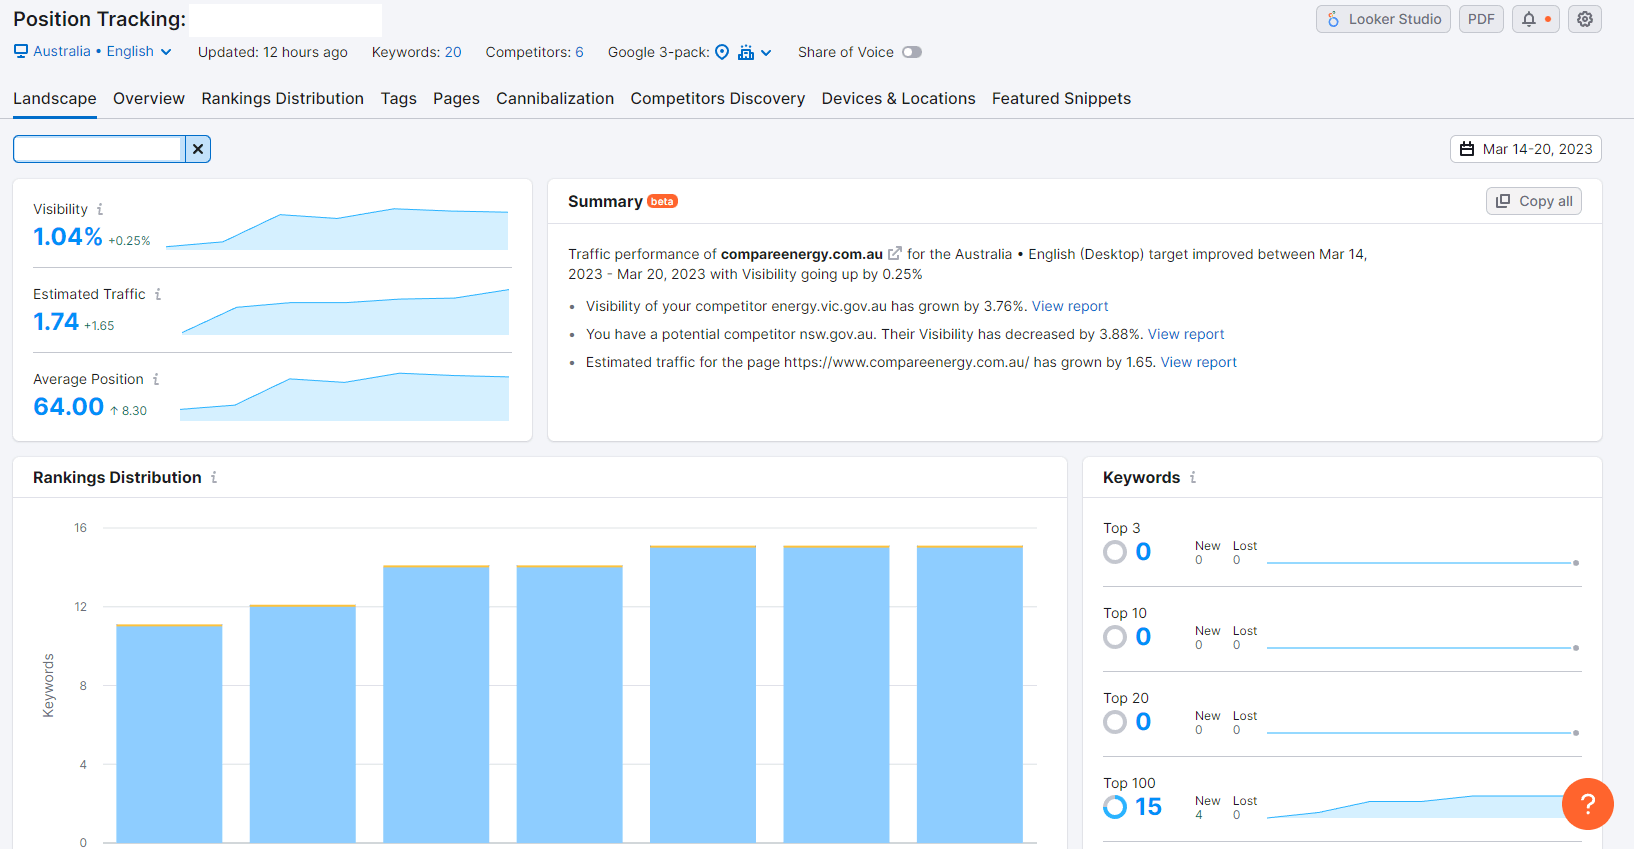Click the desktop device icon
Viewport: 1634px width, 849px height.
coord(21,52)
